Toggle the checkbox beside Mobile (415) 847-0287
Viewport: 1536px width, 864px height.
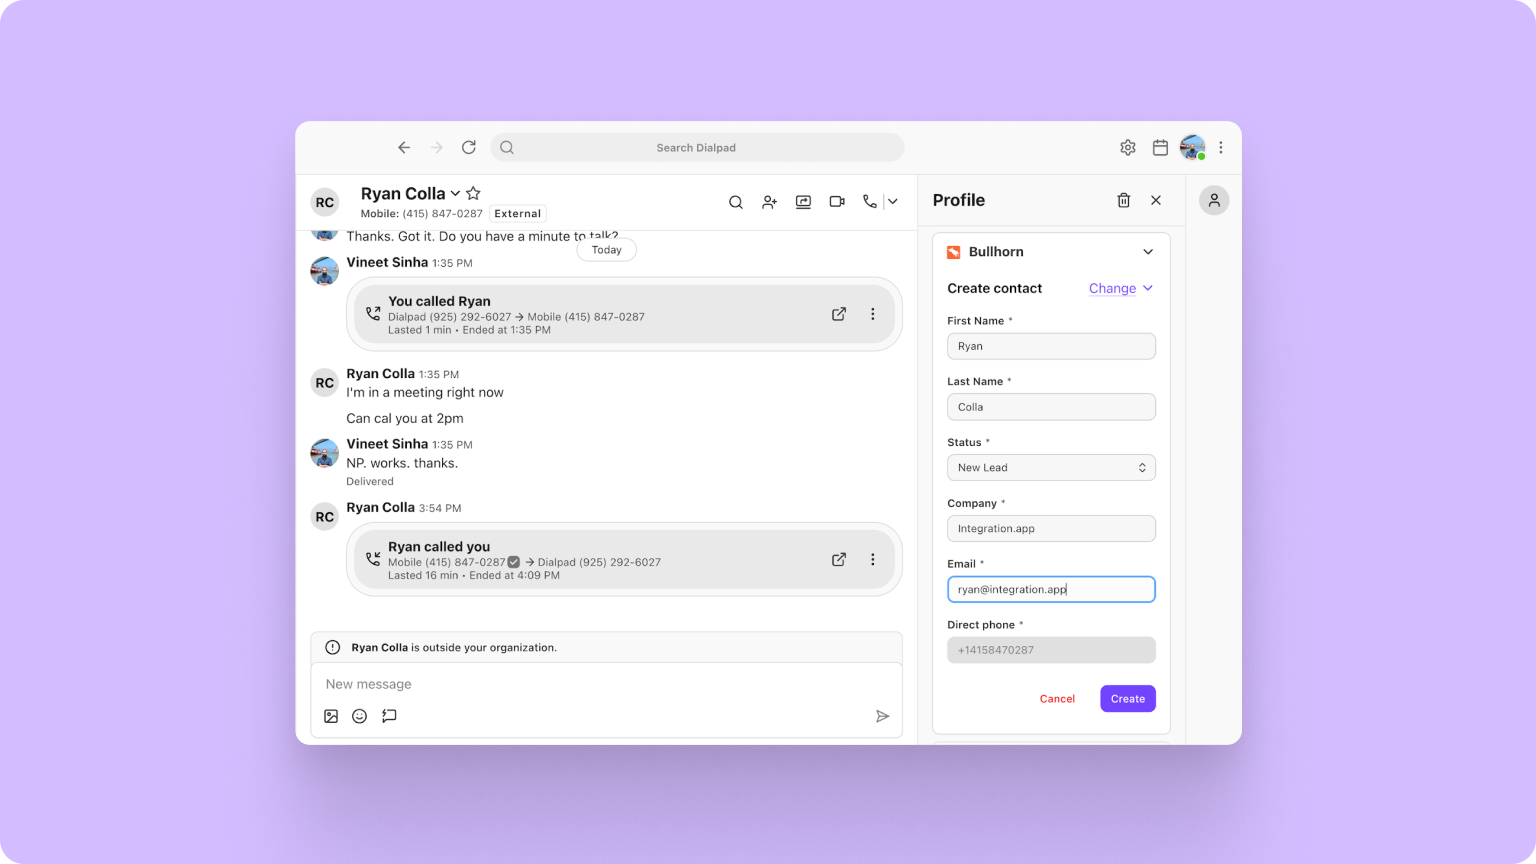513,561
